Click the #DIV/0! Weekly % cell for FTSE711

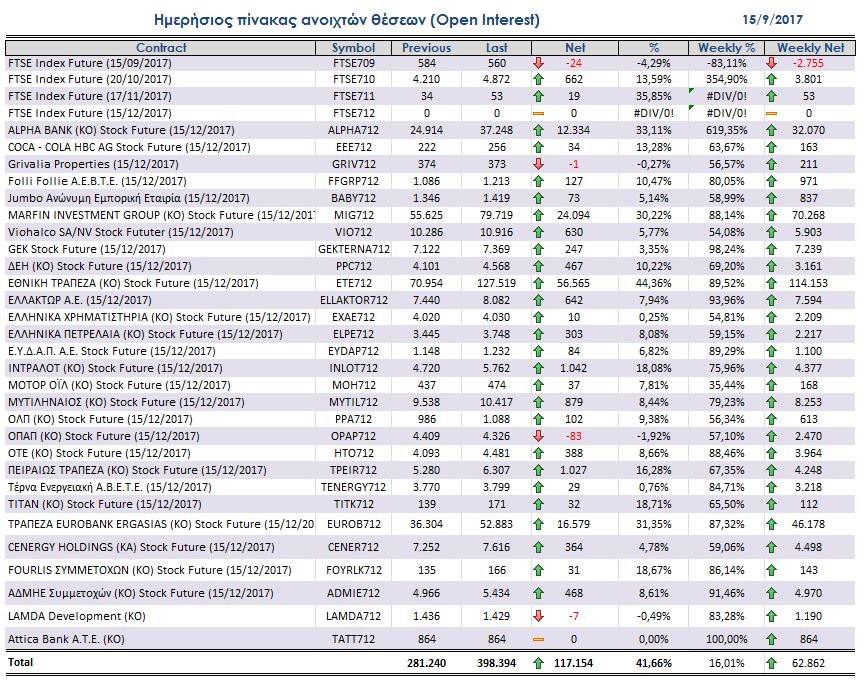[726, 97]
